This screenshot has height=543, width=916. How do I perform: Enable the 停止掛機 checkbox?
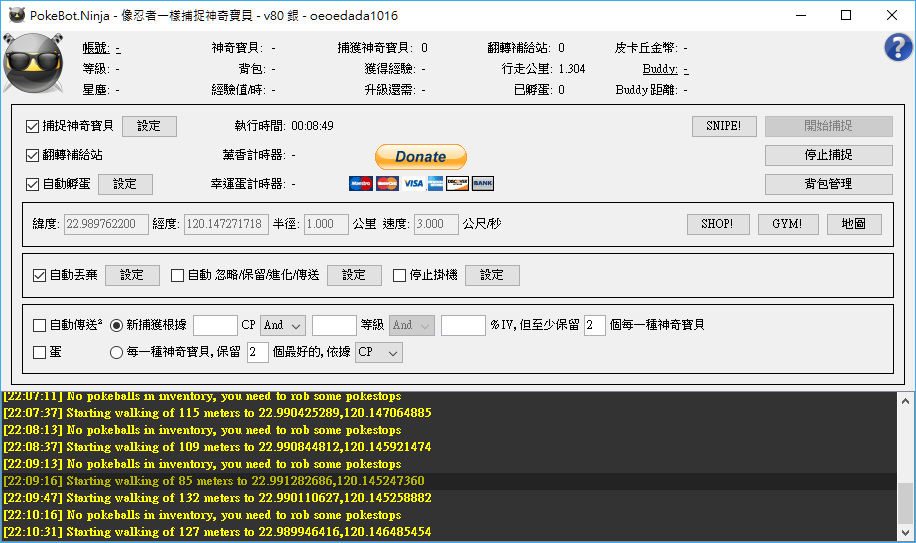click(400, 275)
